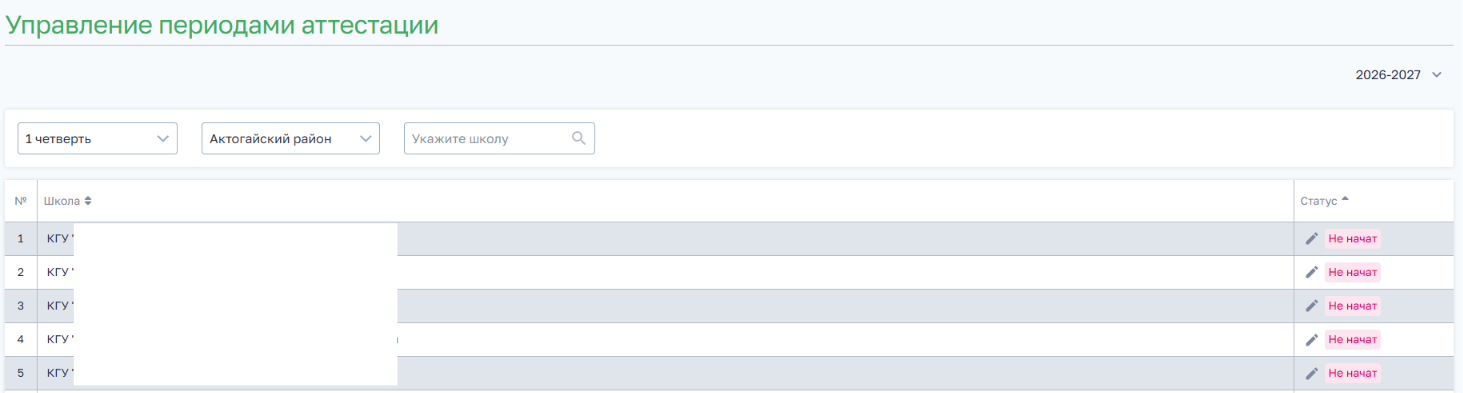The height and width of the screenshot is (393, 1463).
Task: Click Не начат status in row 5
Action: coord(1352,374)
